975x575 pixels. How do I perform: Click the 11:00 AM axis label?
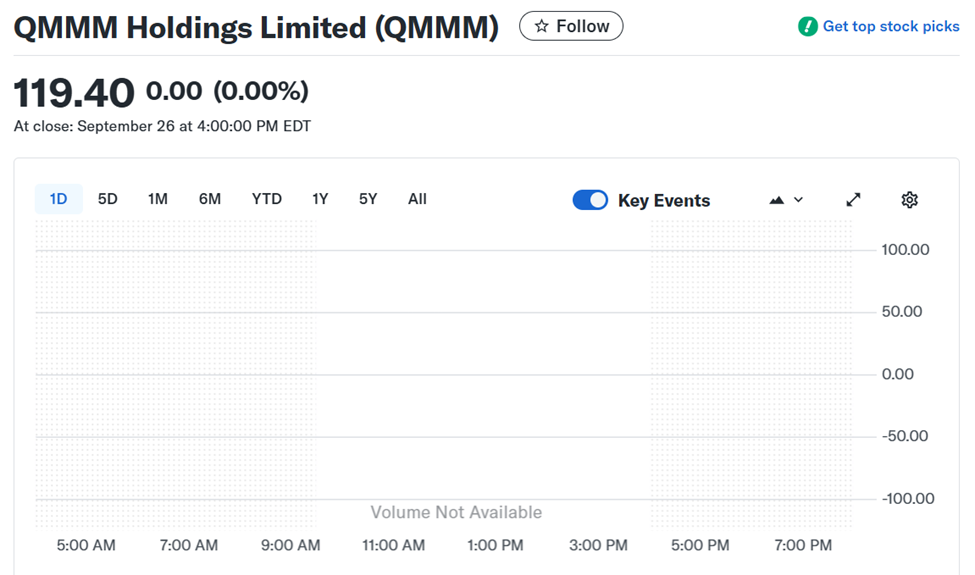(393, 545)
